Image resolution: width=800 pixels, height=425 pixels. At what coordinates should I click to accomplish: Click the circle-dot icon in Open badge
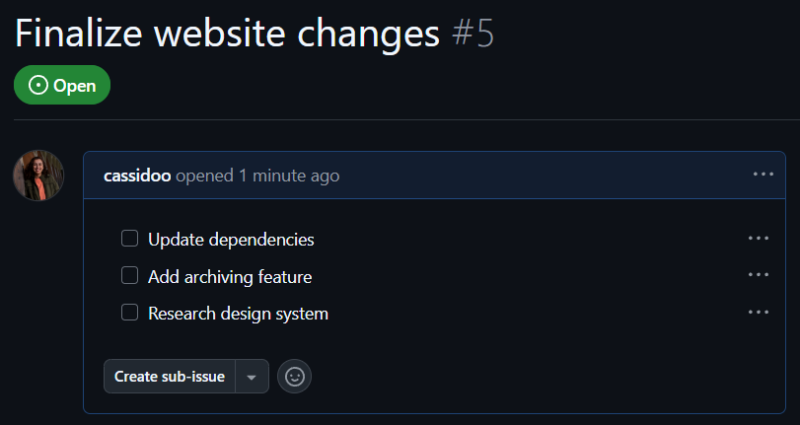point(39,86)
